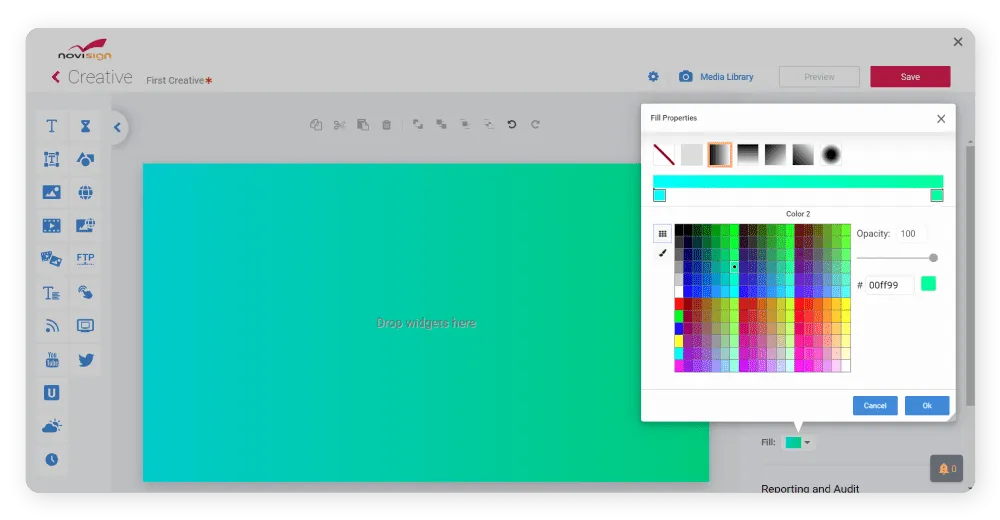This screenshot has width=1000, height=520.
Task: Click the left gradient color stop
Action: [660, 196]
